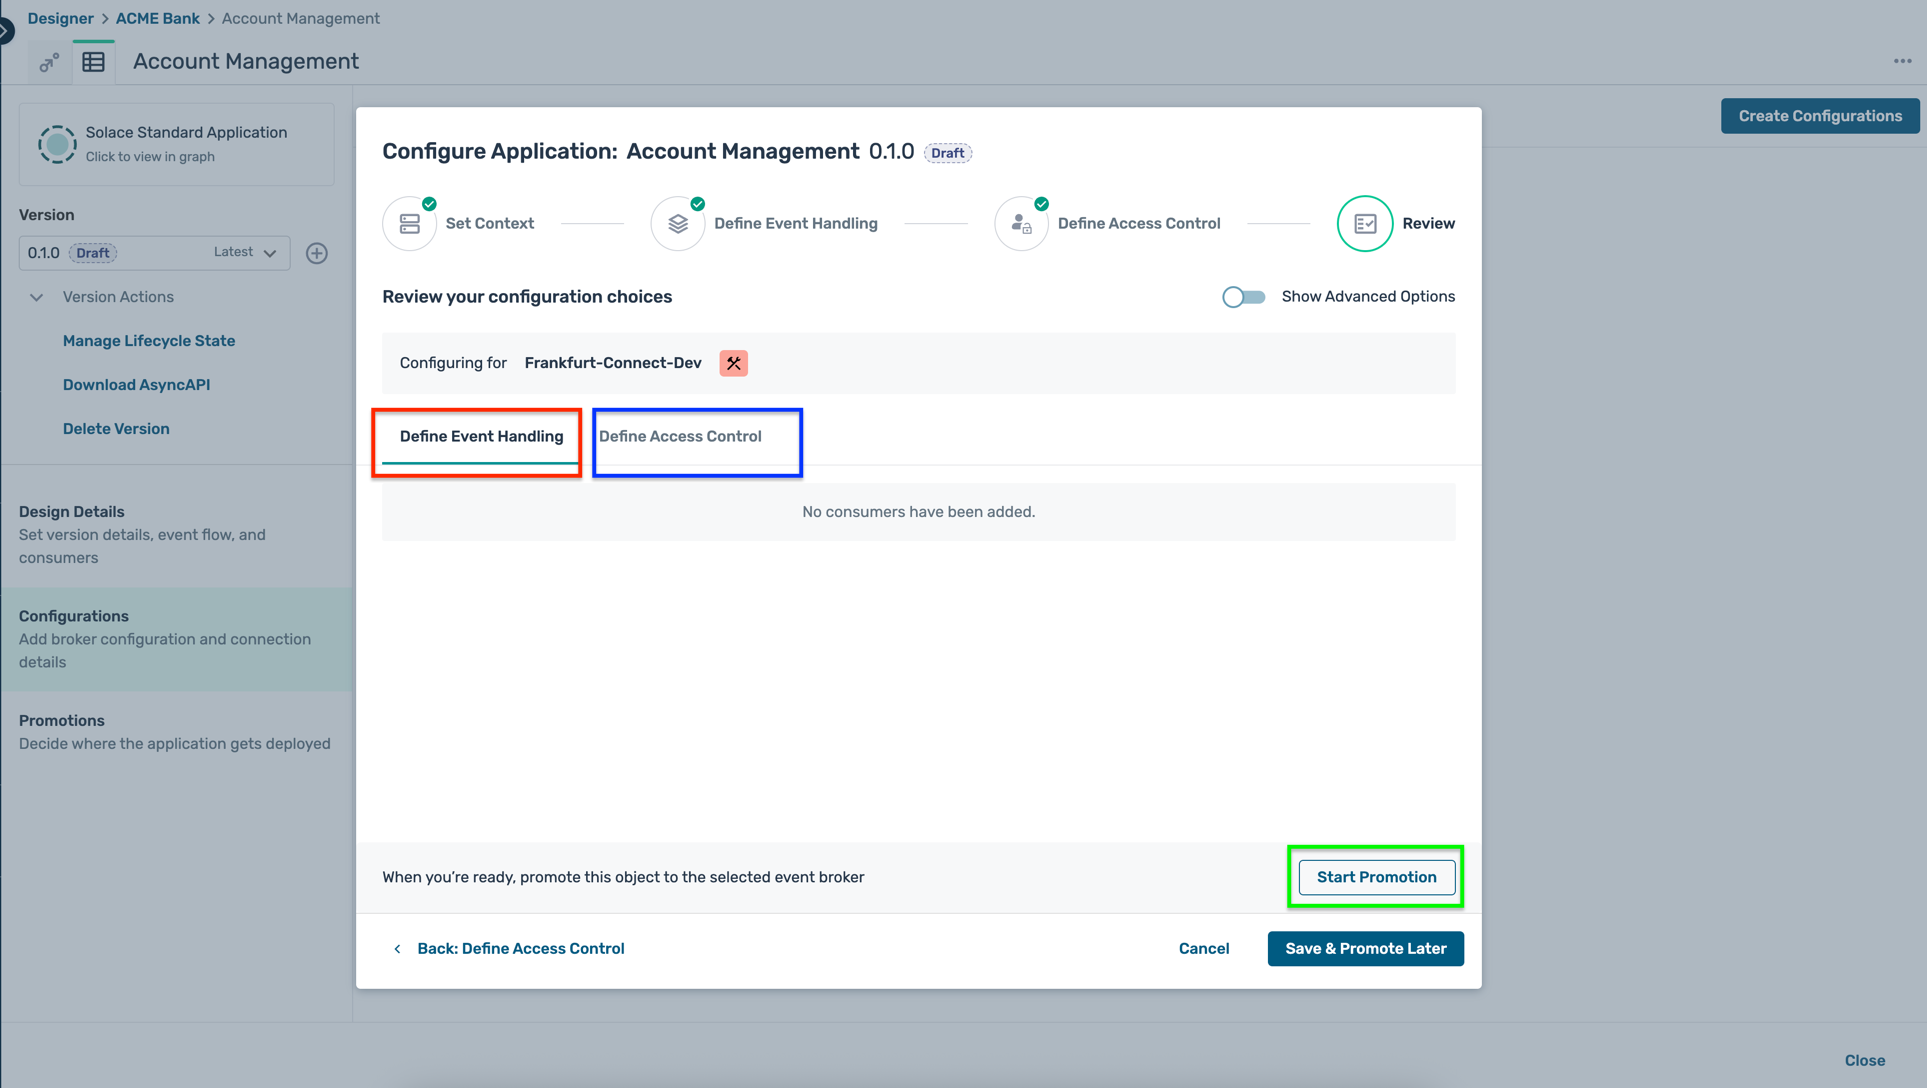
Task: Open Download AsyncAPI
Action: (136, 384)
